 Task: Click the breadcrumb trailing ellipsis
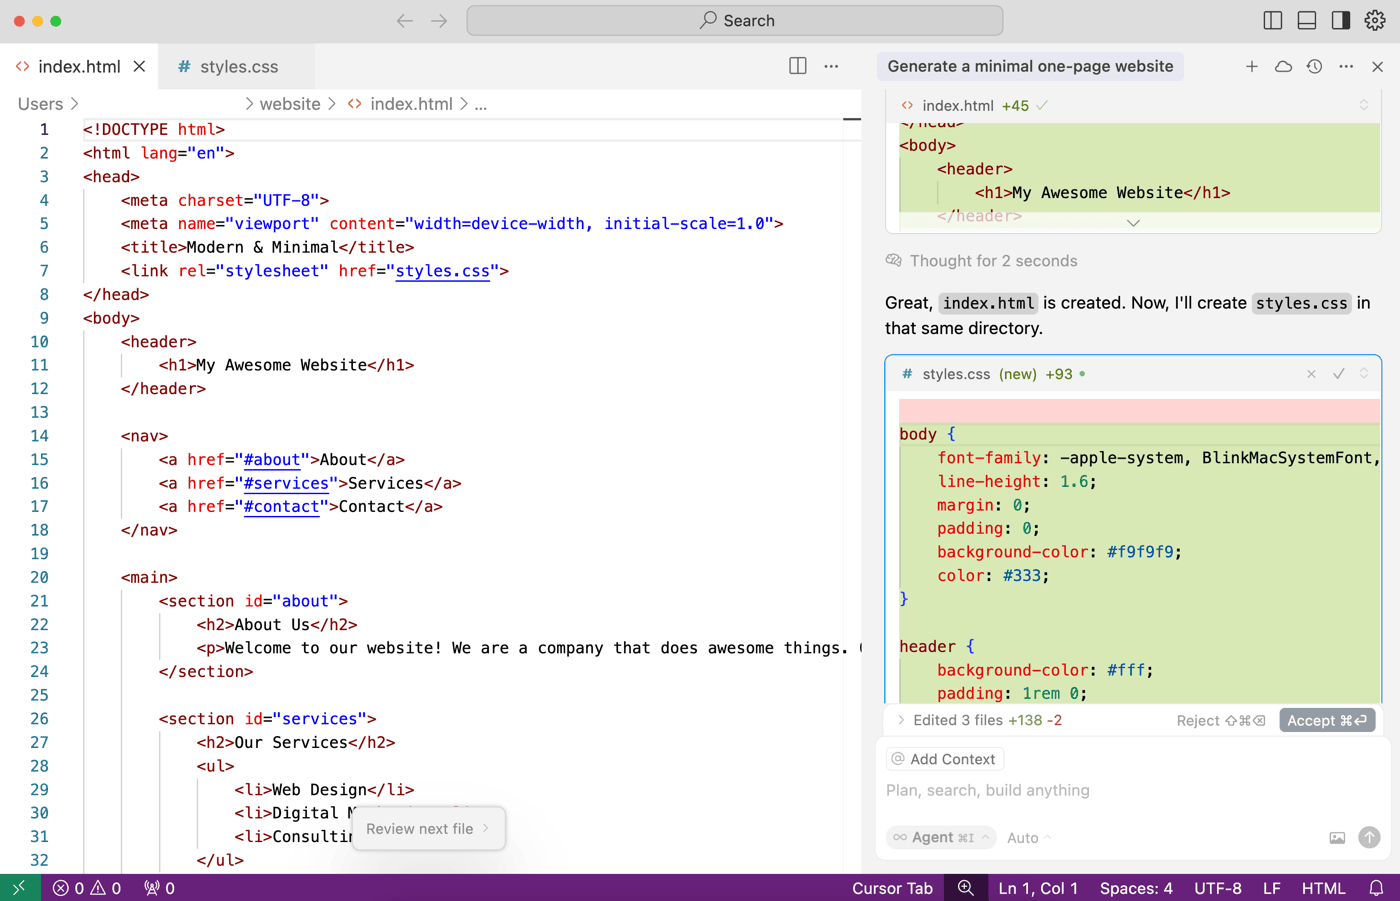coord(481,104)
